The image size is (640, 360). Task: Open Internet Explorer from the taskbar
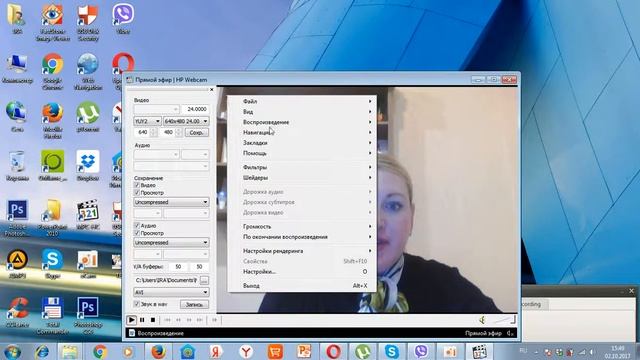click(x=41, y=351)
